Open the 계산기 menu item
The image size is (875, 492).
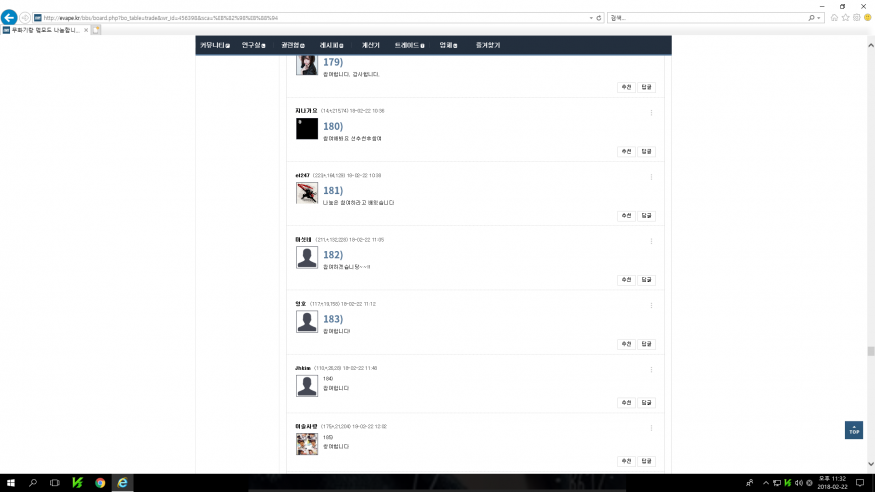point(371,45)
